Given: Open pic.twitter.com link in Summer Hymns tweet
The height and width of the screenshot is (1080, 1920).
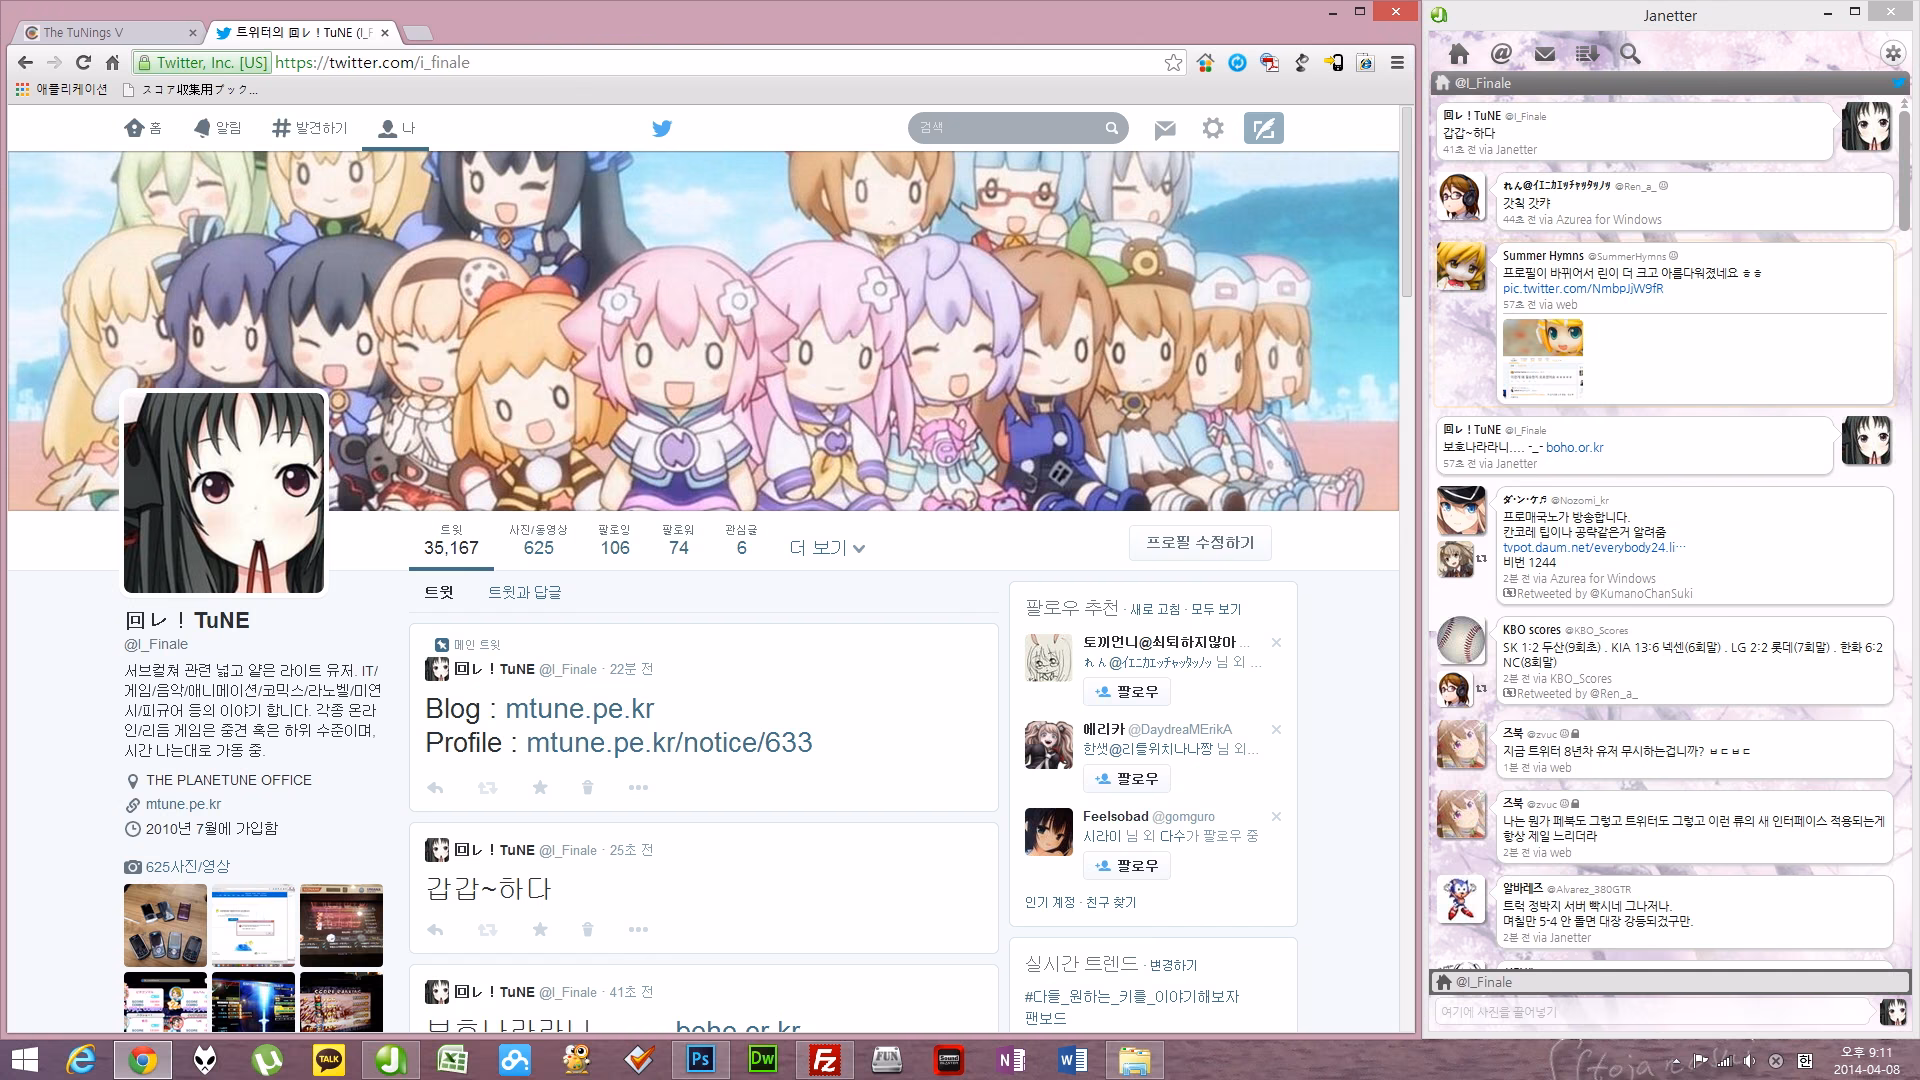Looking at the screenshot, I should (1583, 288).
